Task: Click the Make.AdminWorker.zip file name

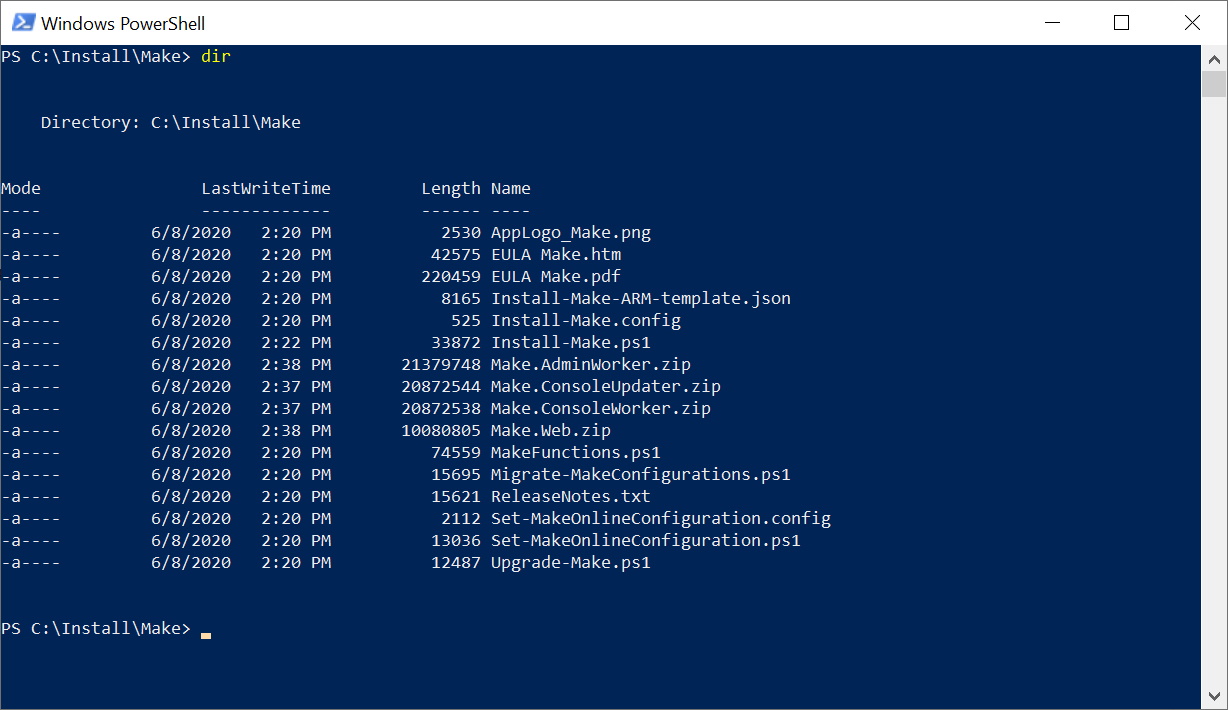Action: point(590,364)
